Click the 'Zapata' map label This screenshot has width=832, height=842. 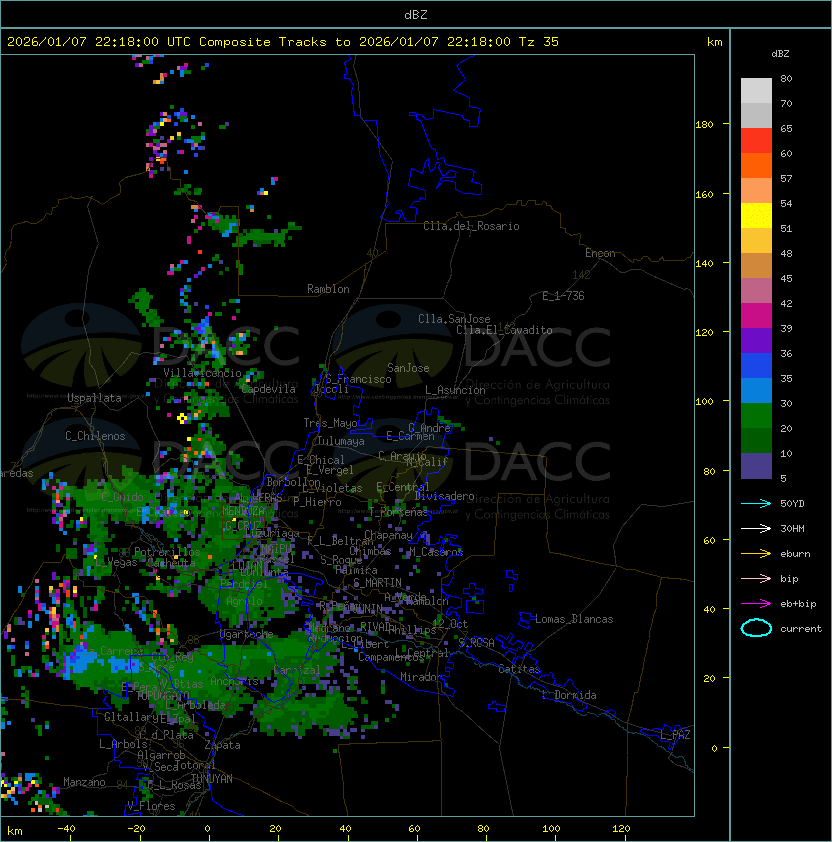(x=222, y=745)
